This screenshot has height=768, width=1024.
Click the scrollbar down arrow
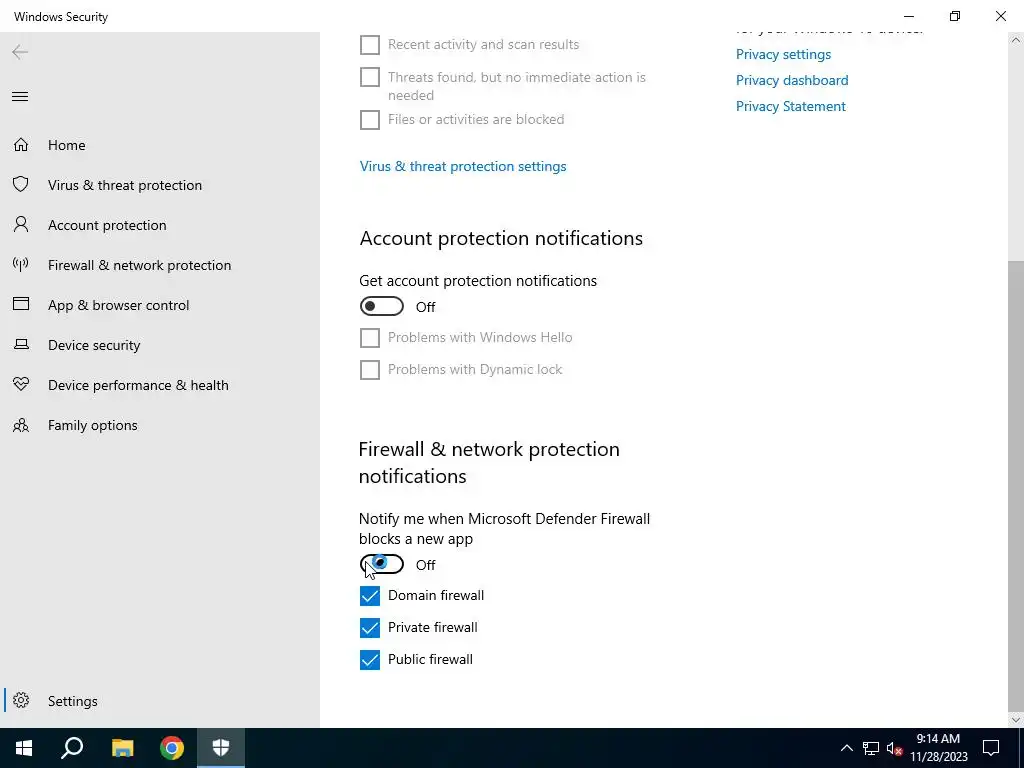(x=1016, y=720)
